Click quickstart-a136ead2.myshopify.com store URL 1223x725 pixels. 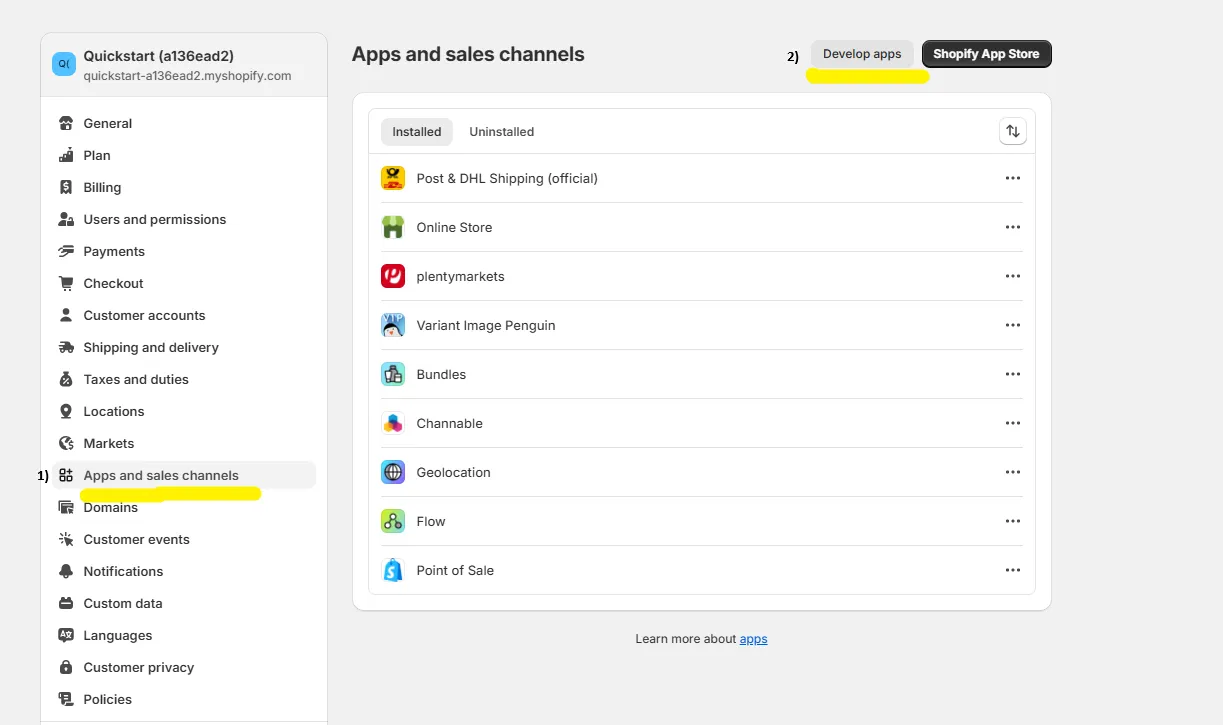point(188,76)
